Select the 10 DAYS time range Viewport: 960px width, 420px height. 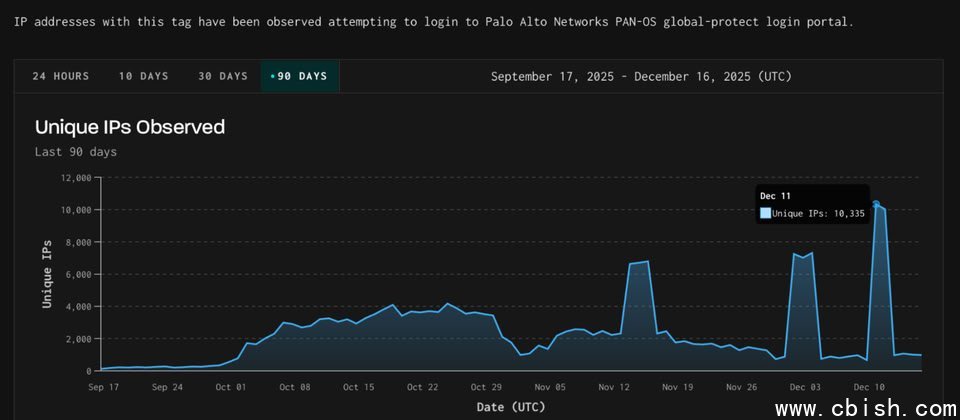[143, 76]
